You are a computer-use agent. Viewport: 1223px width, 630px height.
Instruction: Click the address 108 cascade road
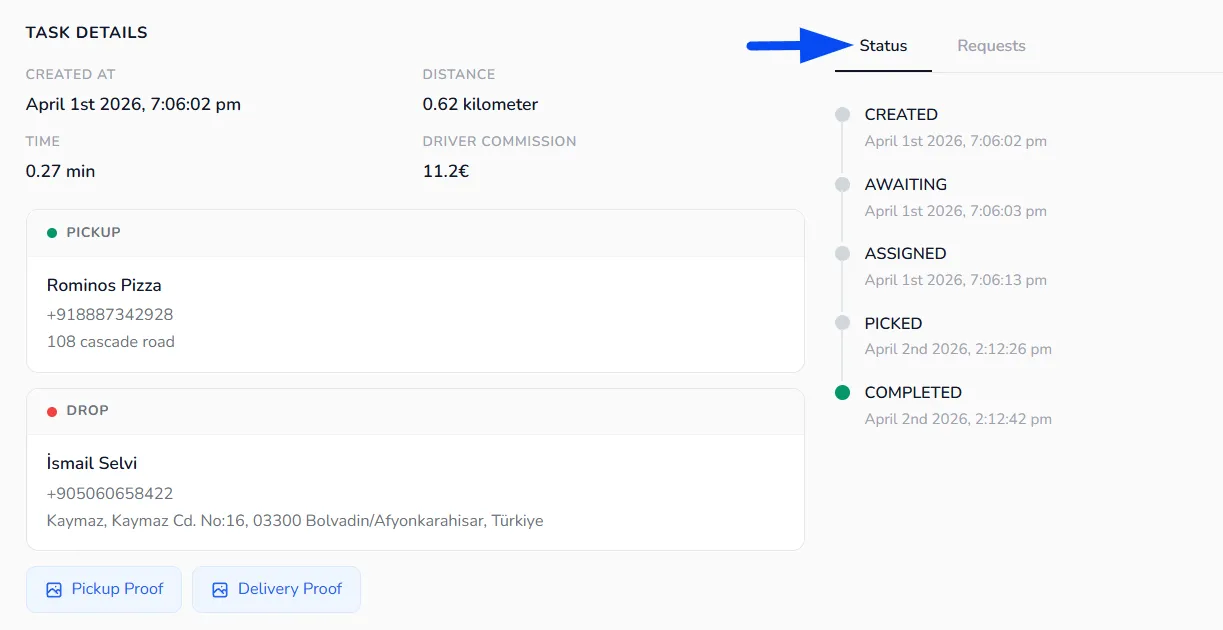(x=111, y=341)
